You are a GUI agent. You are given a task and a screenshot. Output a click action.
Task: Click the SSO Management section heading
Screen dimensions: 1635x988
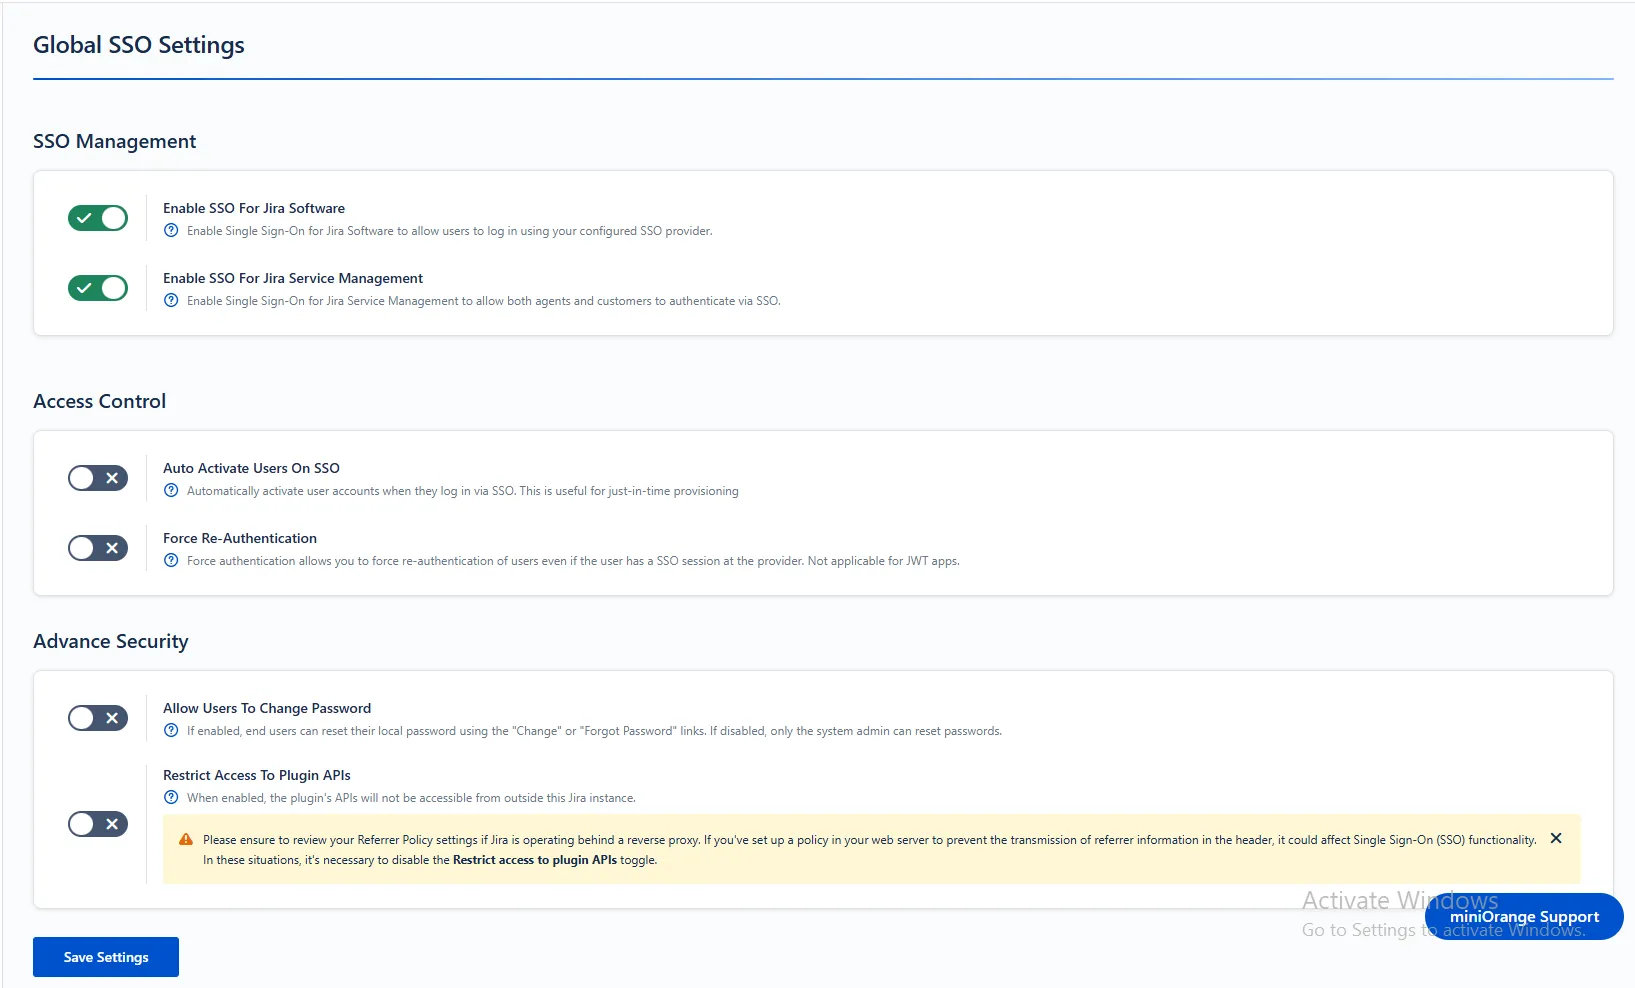click(x=115, y=141)
